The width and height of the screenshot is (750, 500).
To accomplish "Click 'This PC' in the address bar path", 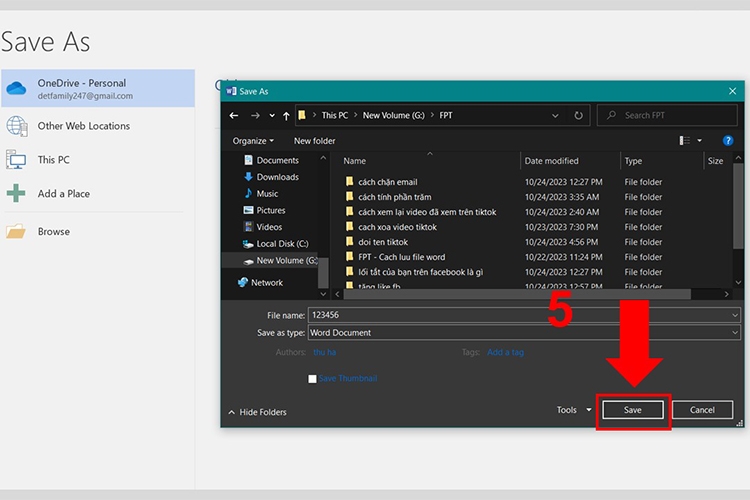I will [334, 115].
